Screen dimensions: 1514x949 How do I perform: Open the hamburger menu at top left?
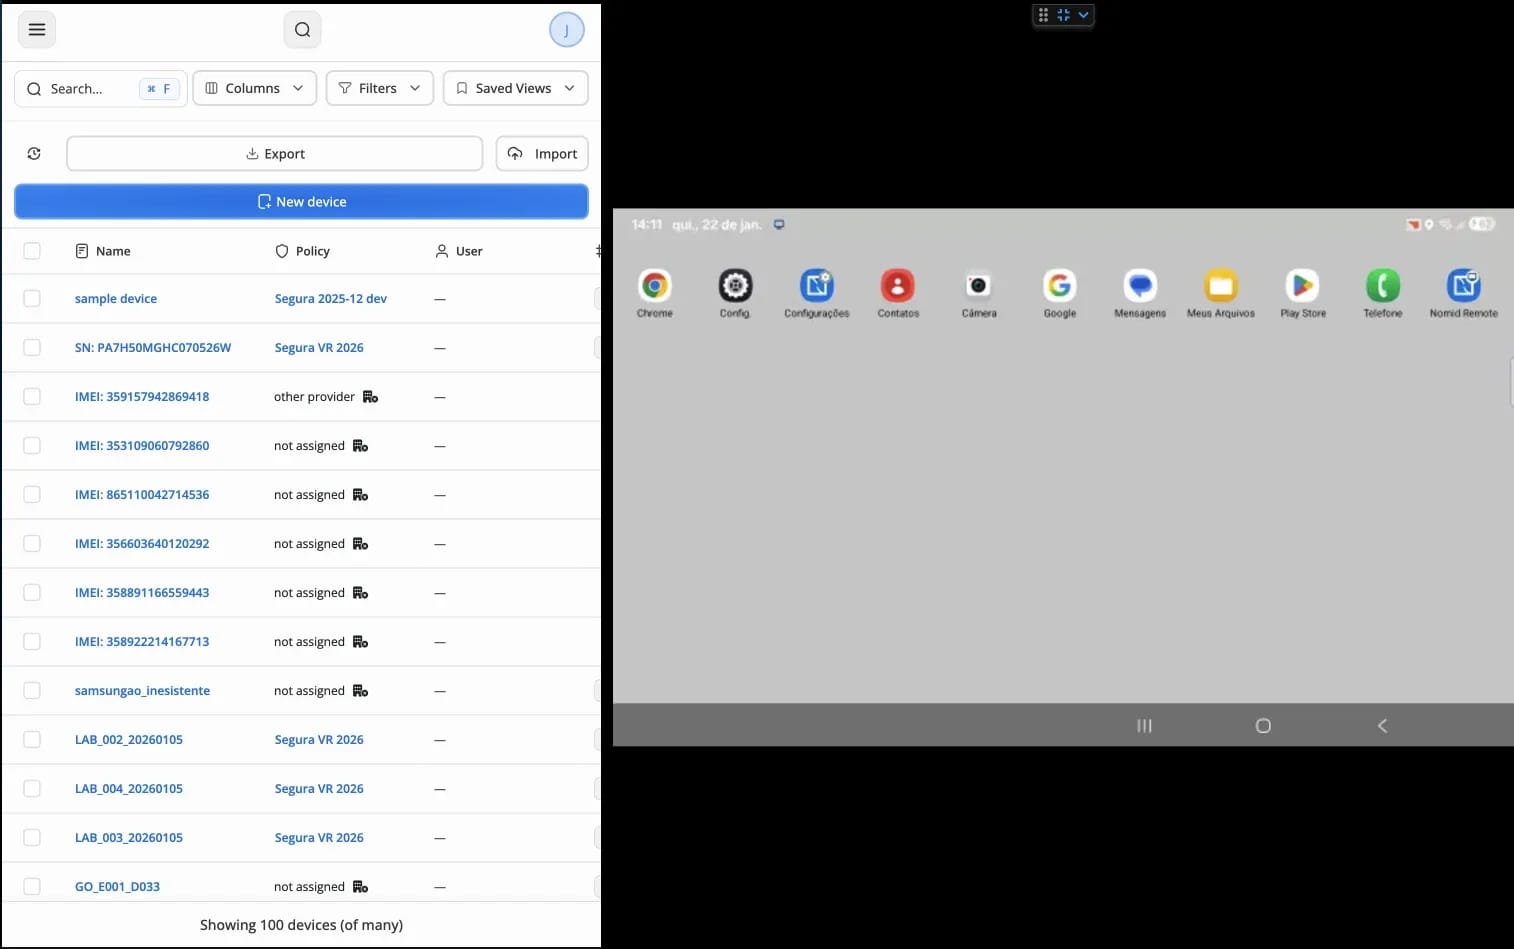tap(37, 29)
